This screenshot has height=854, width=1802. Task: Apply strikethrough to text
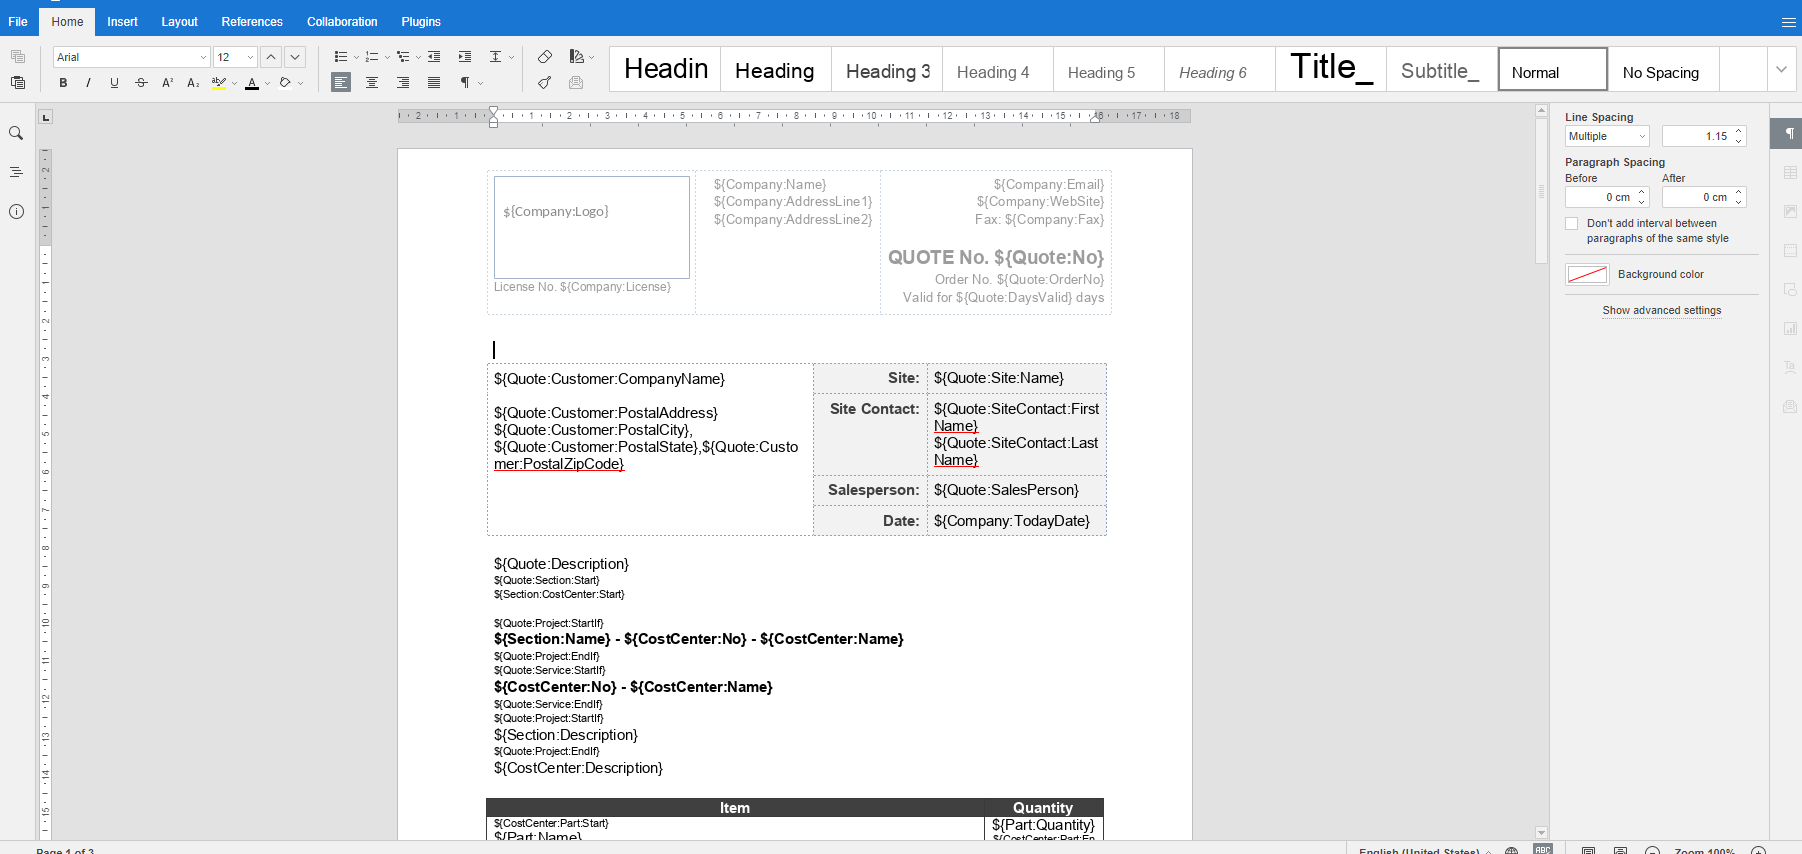[x=141, y=83]
